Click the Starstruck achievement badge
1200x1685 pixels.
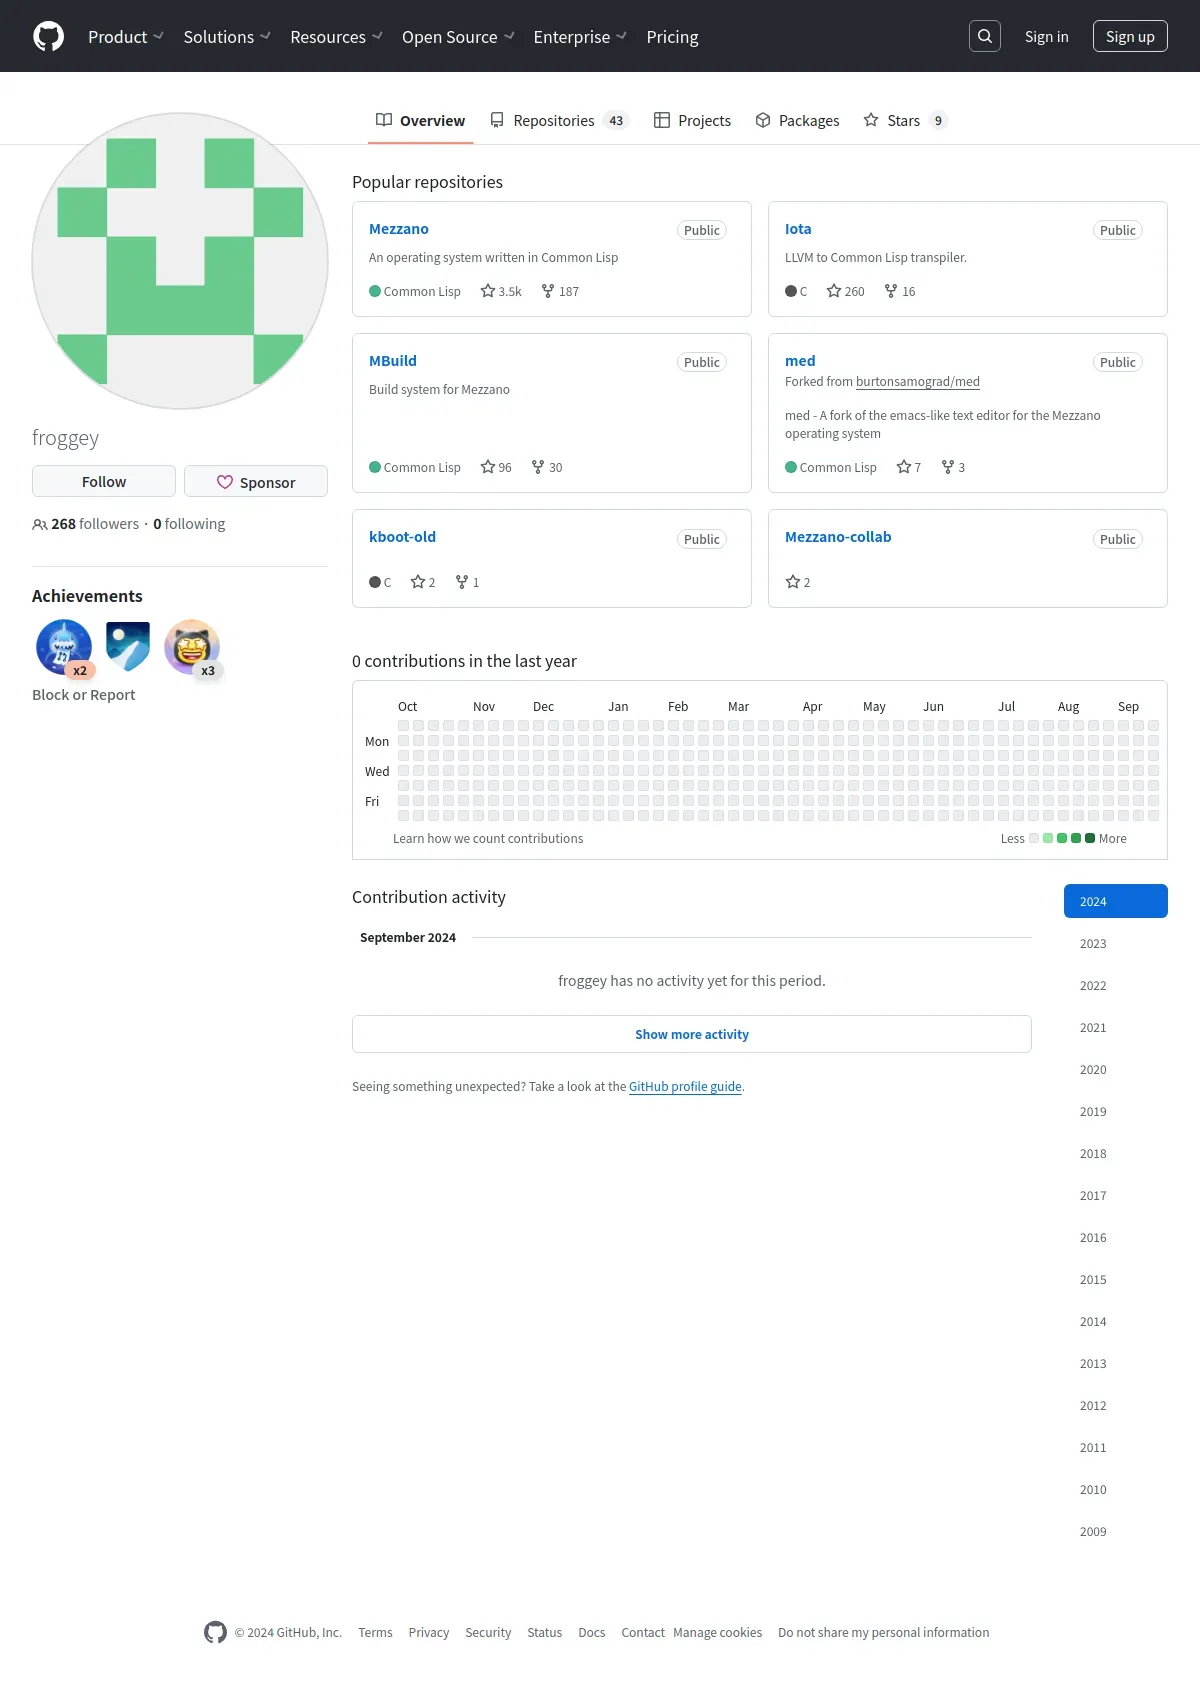coord(192,647)
